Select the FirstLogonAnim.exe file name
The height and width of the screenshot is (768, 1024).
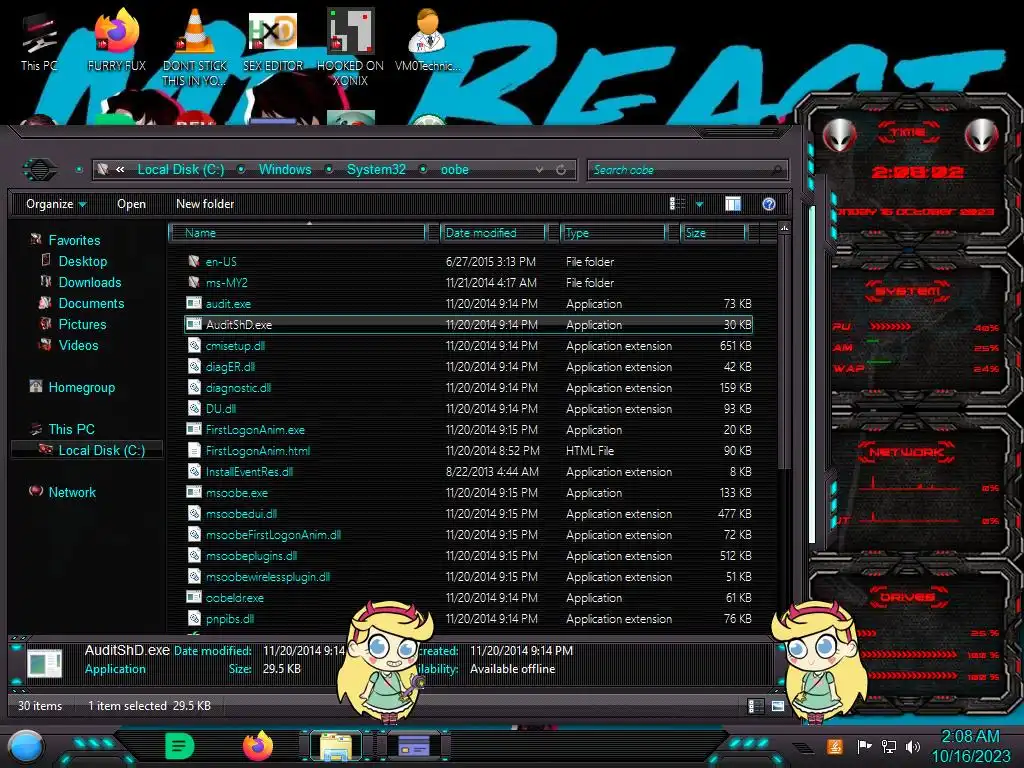pyautogui.click(x=255, y=430)
